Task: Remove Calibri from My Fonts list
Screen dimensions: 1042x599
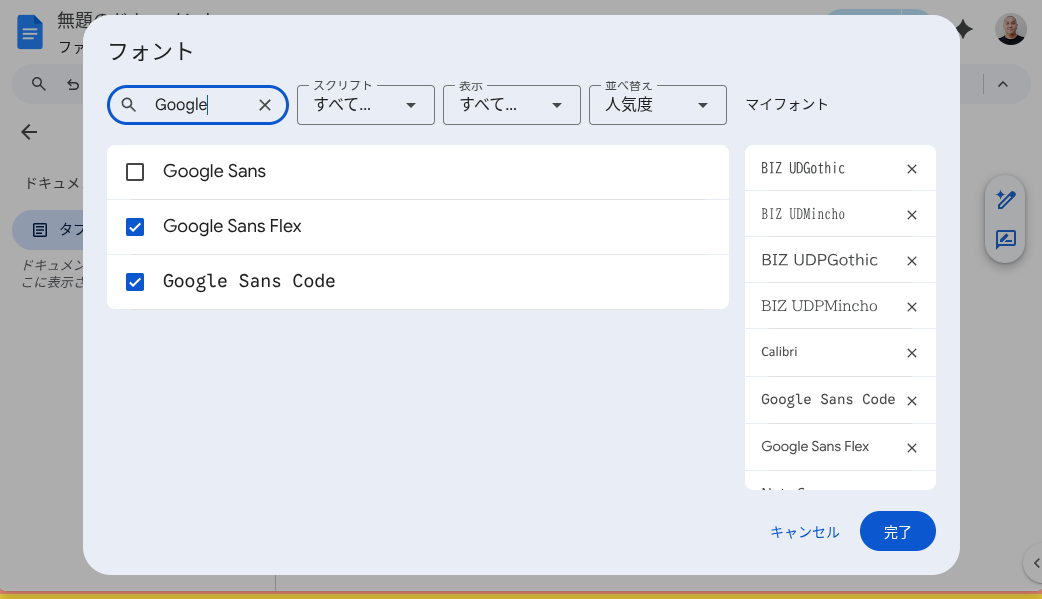Action: 911,353
